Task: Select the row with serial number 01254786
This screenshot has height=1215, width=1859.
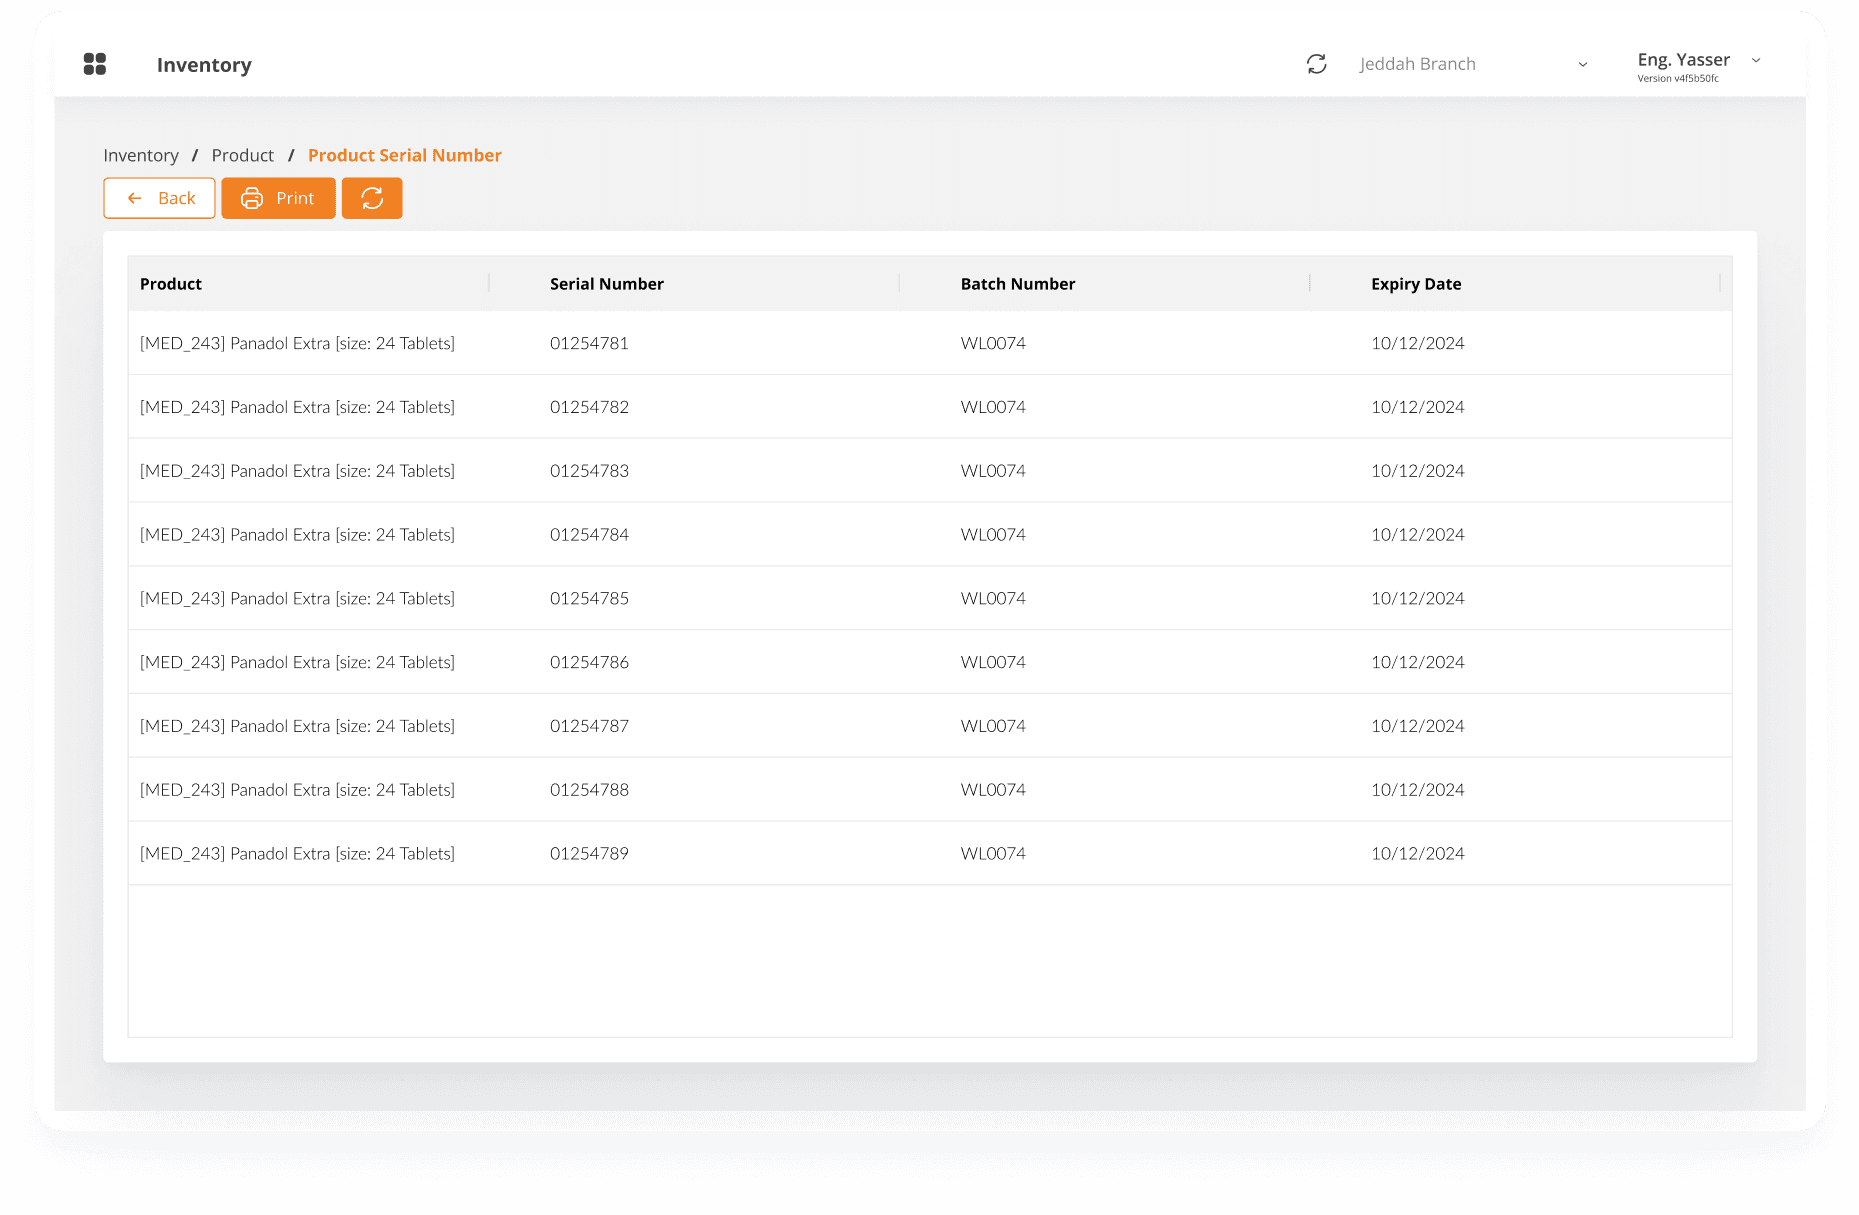Action: [x=589, y=662]
